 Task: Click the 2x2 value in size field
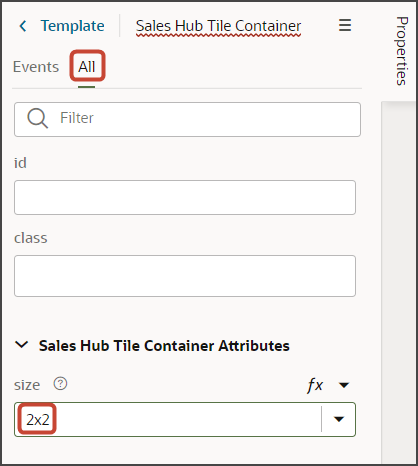38,420
